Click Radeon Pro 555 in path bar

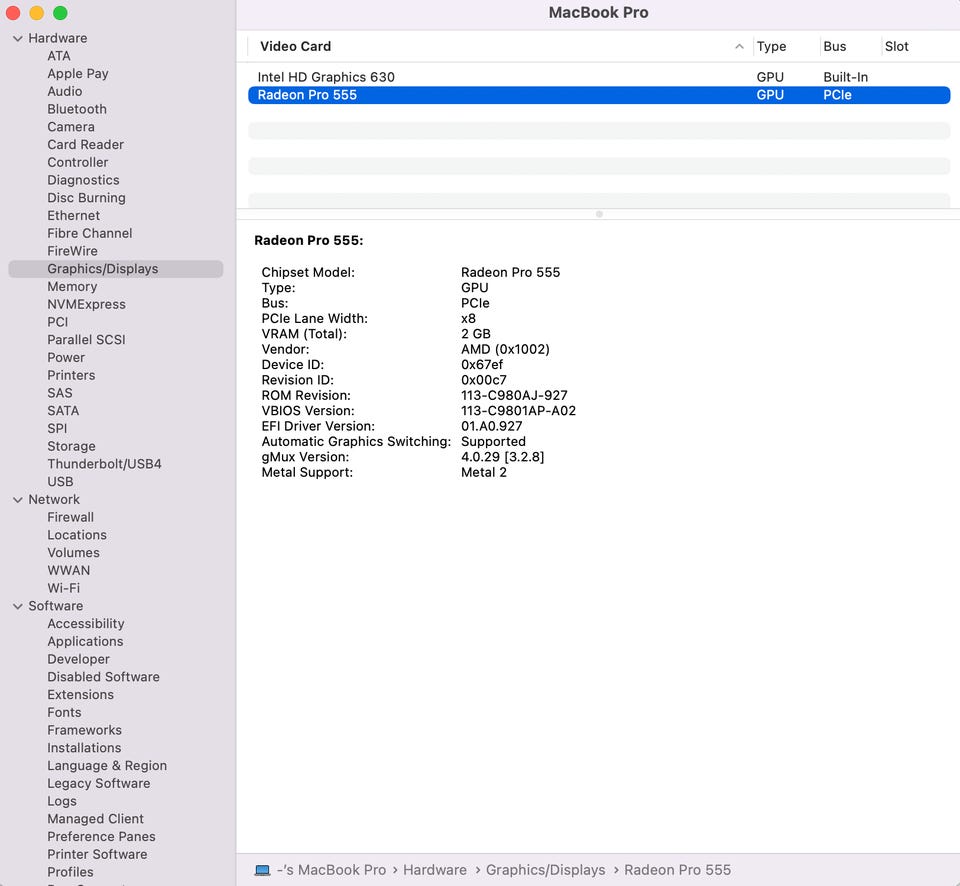click(678, 870)
